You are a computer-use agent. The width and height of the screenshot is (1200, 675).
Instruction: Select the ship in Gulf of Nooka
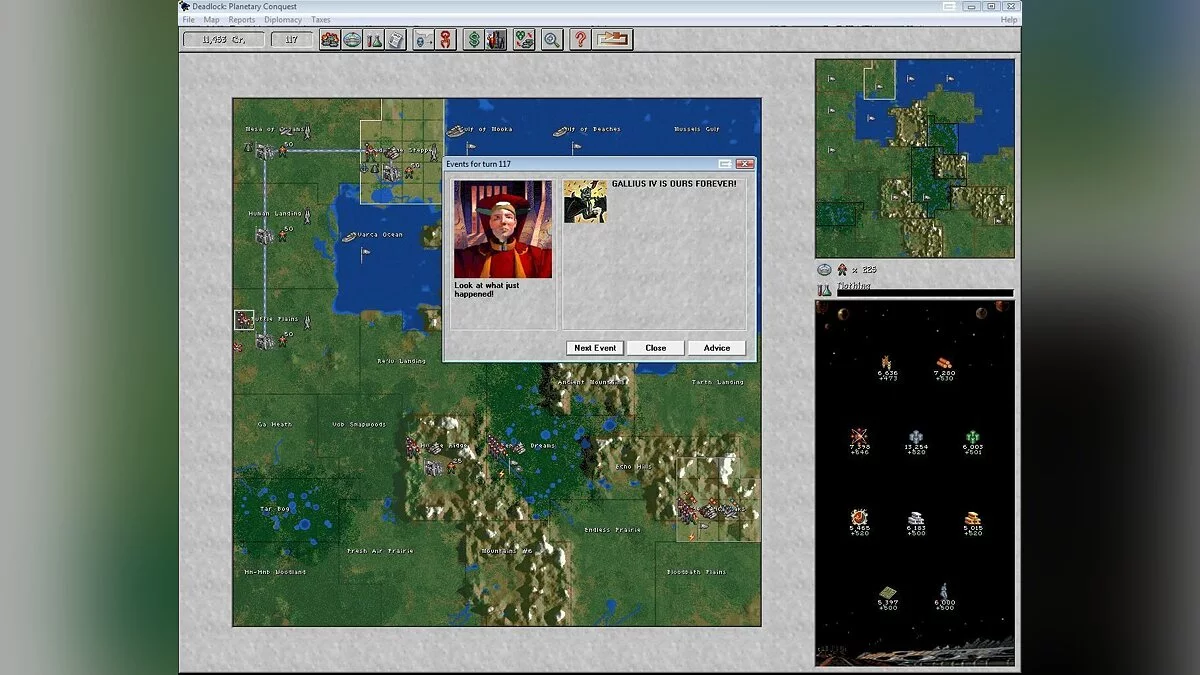(456, 130)
